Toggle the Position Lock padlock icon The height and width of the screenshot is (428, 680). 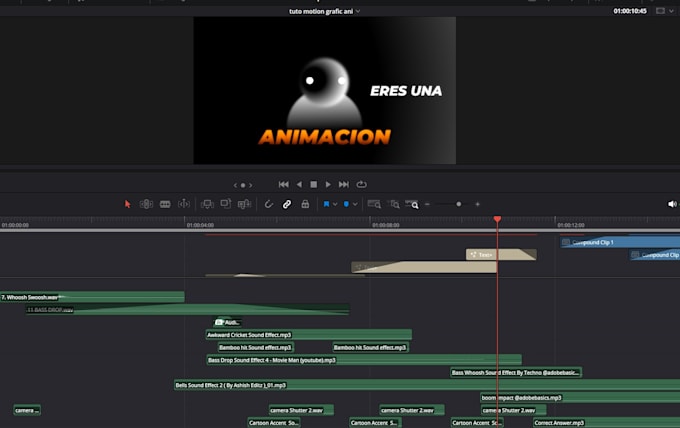pyautogui.click(x=305, y=204)
